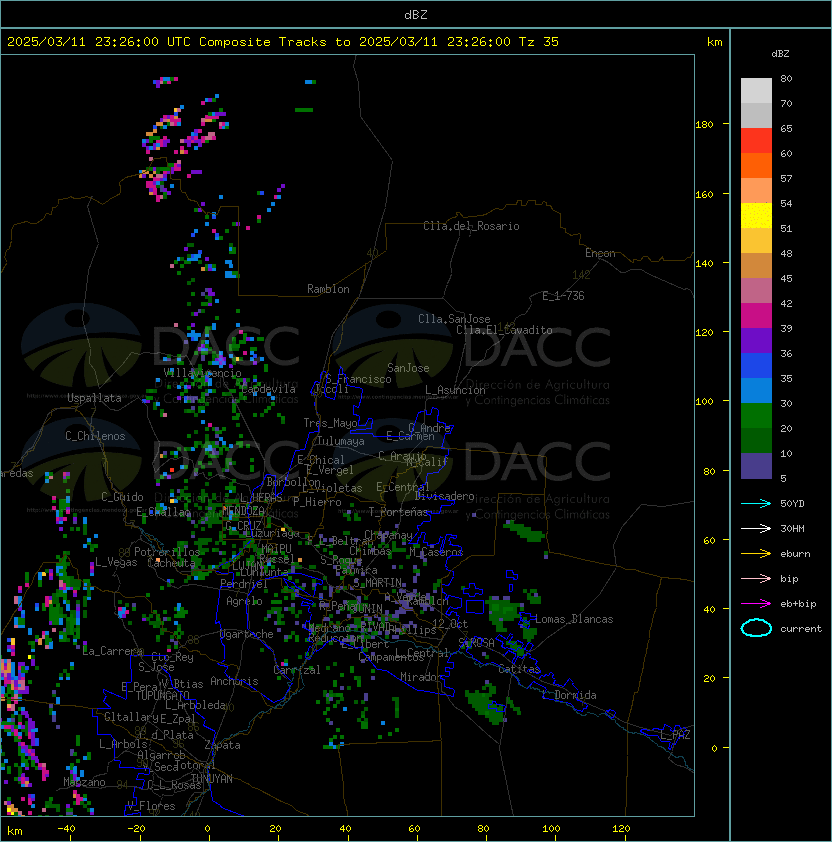Click the '180' km vertical axis label

704,125
